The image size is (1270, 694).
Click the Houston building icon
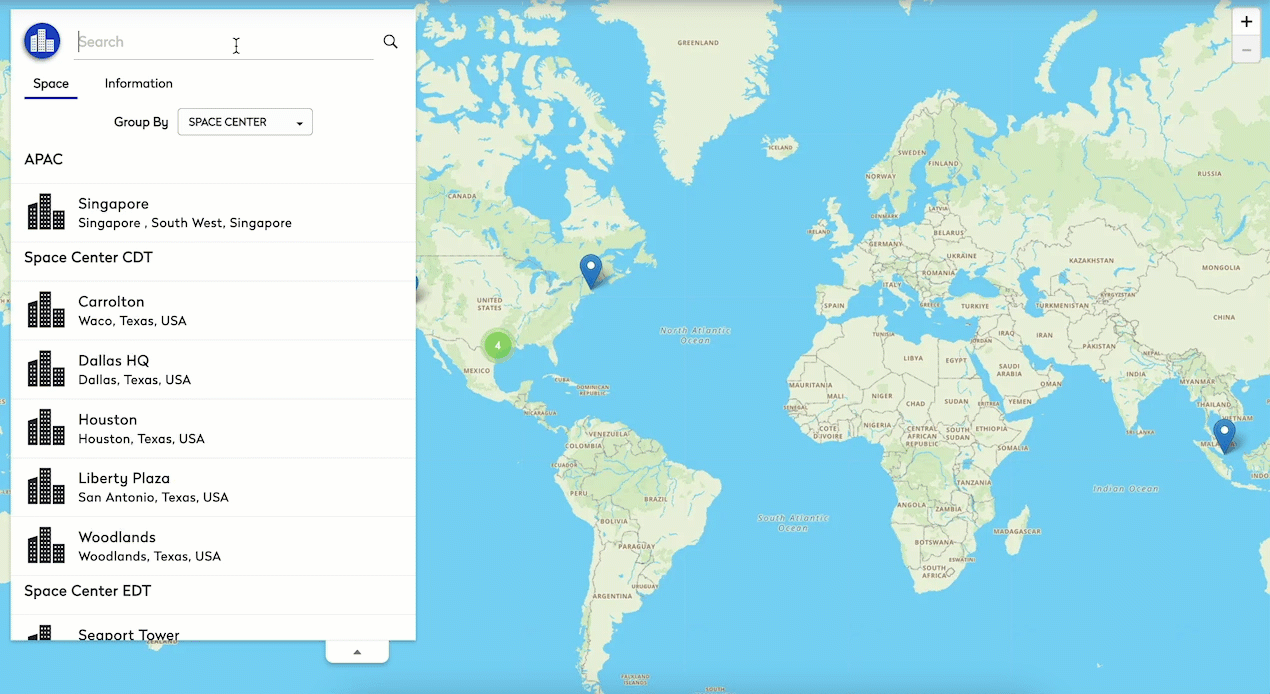[x=46, y=428]
